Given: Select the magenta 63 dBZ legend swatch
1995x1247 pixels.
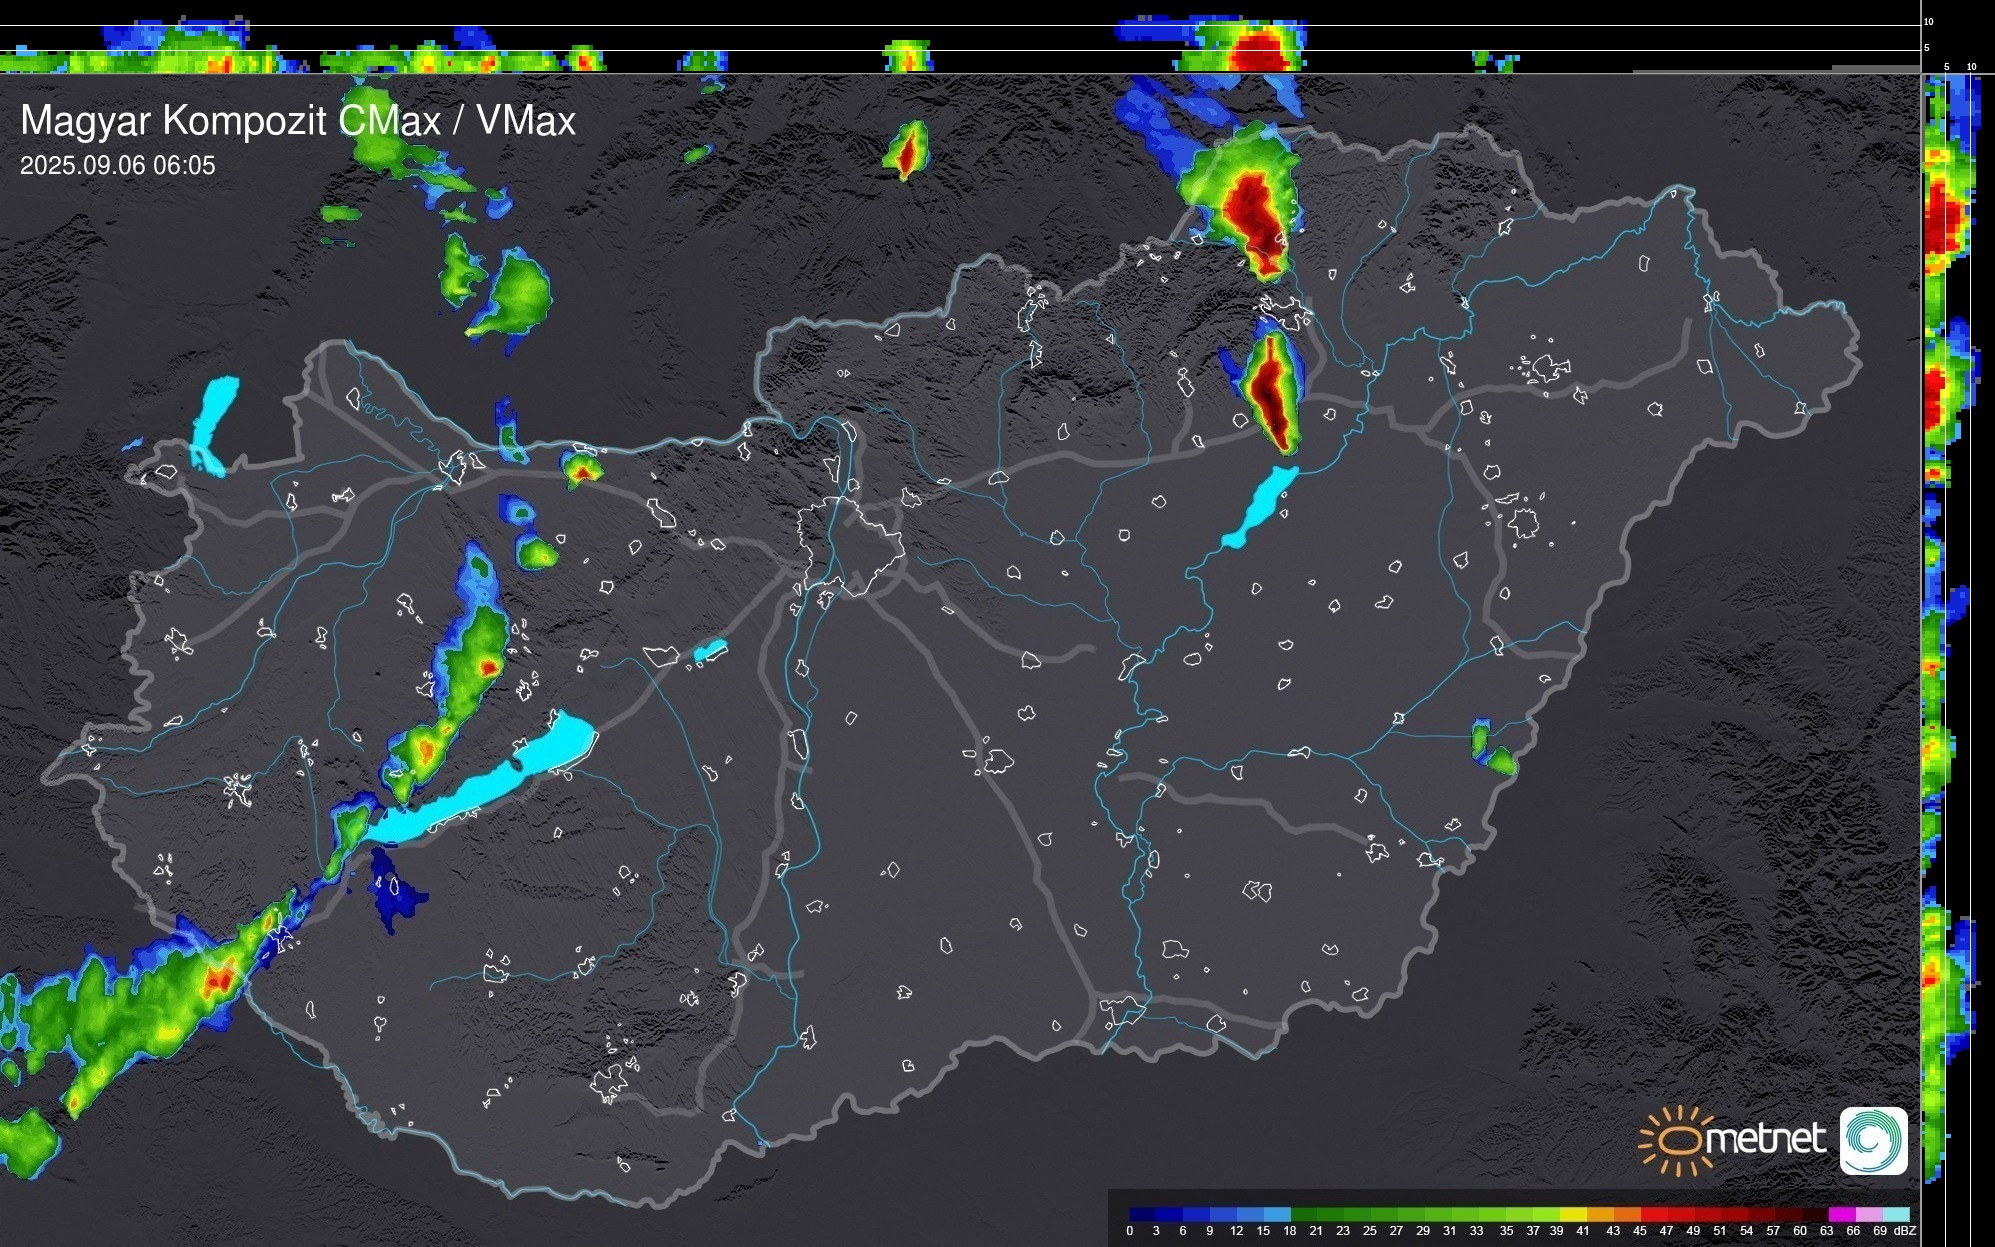Looking at the screenshot, I should (x=1840, y=1214).
